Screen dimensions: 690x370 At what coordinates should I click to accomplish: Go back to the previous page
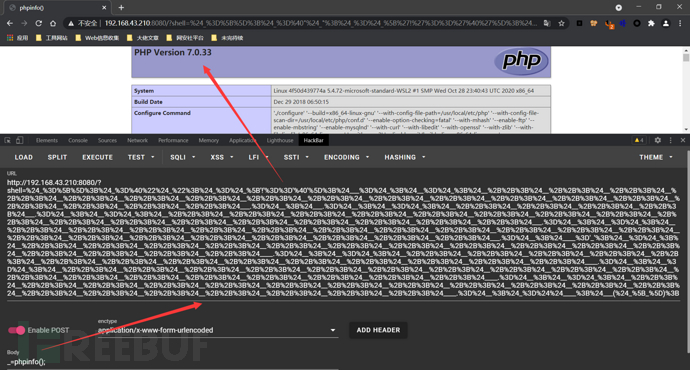10,23
